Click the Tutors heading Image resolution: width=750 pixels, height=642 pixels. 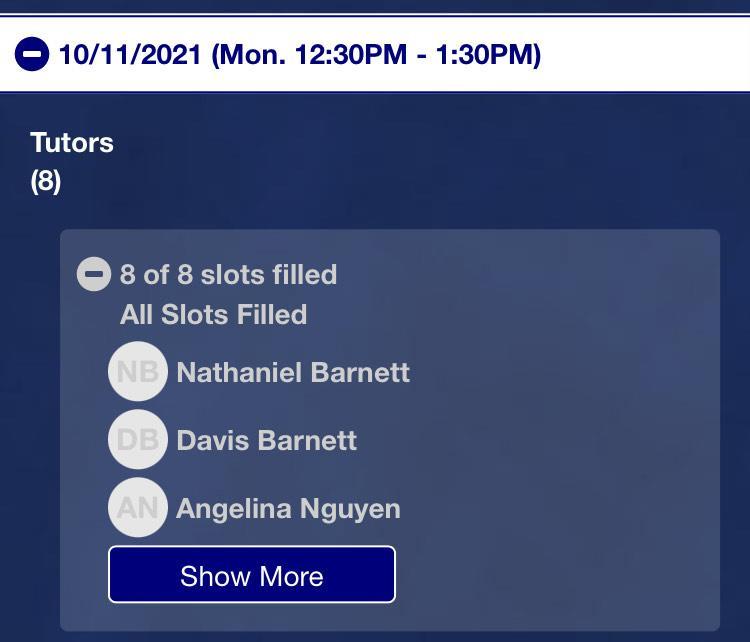(x=72, y=142)
